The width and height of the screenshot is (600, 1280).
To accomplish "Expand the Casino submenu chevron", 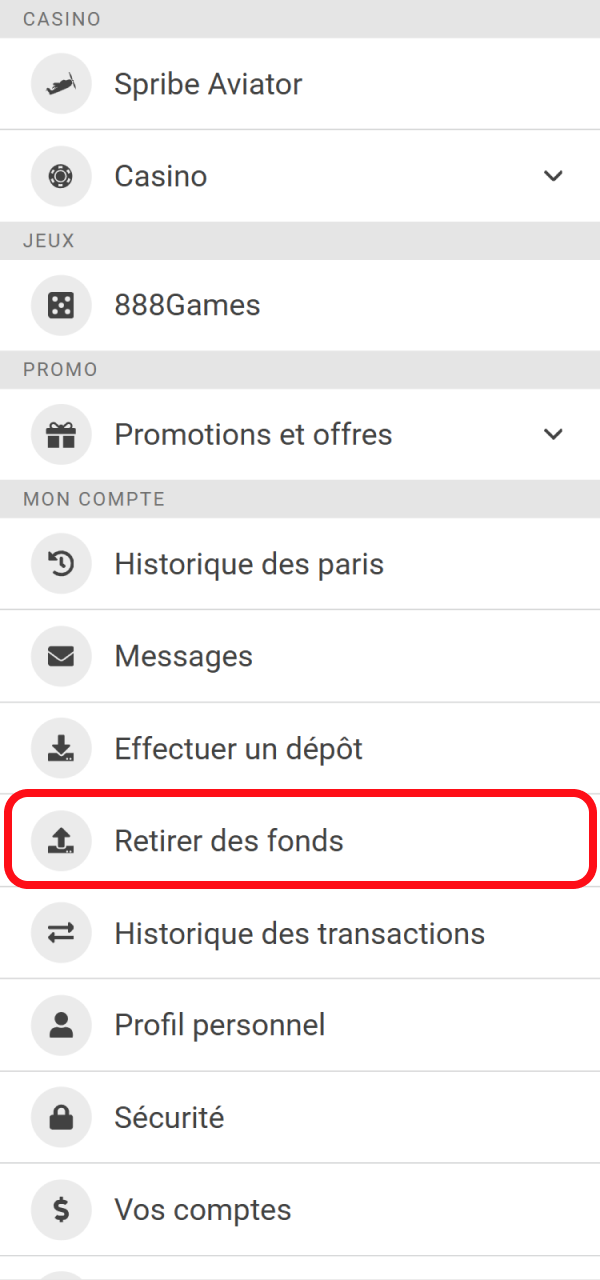I will pyautogui.click(x=553, y=176).
